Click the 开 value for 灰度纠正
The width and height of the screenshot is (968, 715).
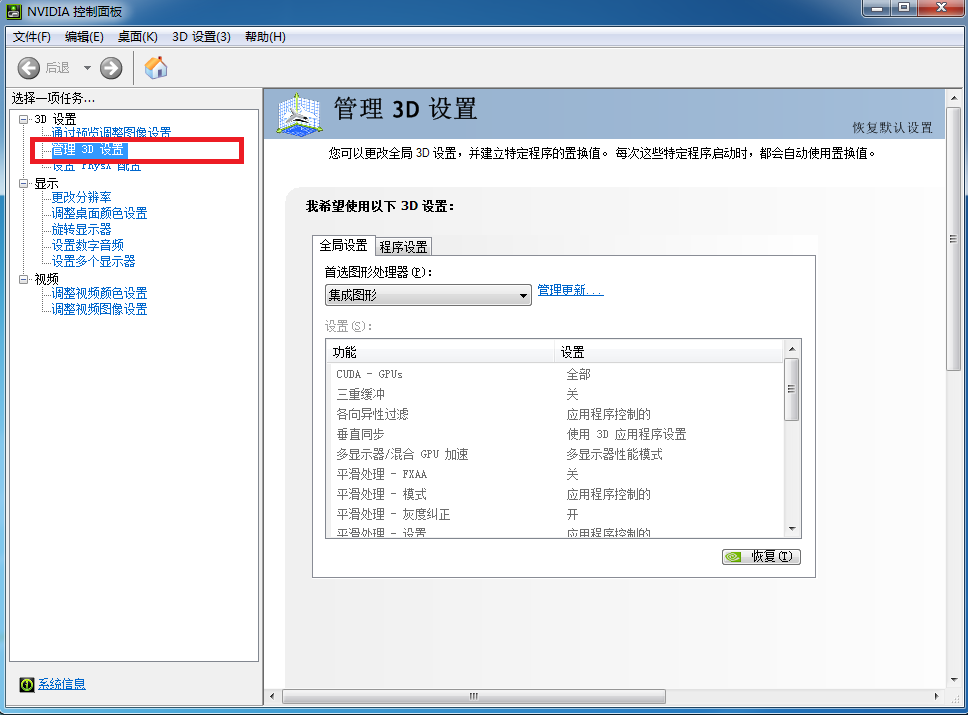click(x=572, y=514)
